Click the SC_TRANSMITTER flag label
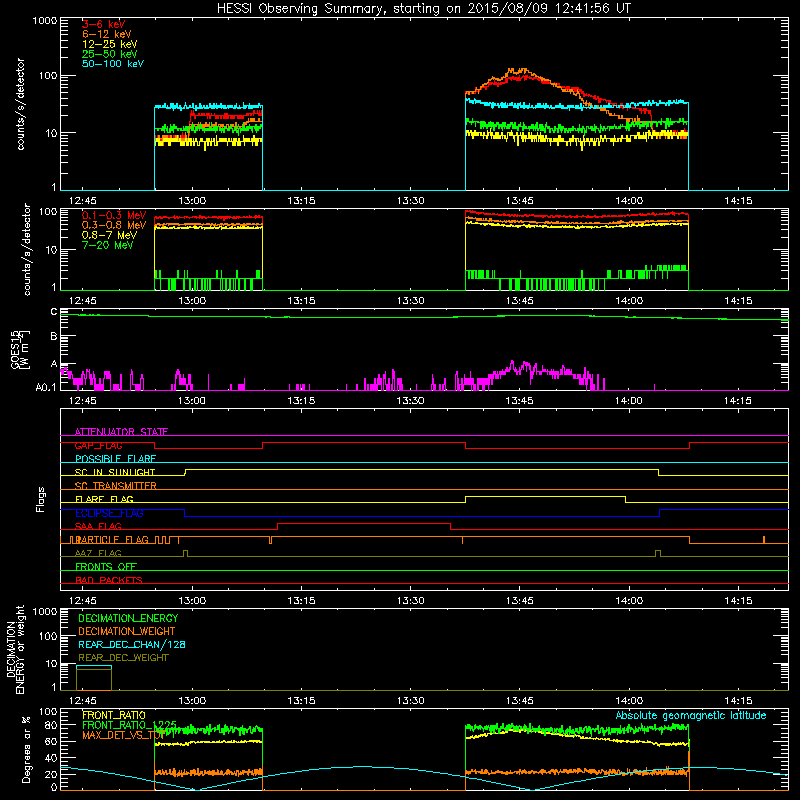This screenshot has width=800, height=800. point(115,486)
